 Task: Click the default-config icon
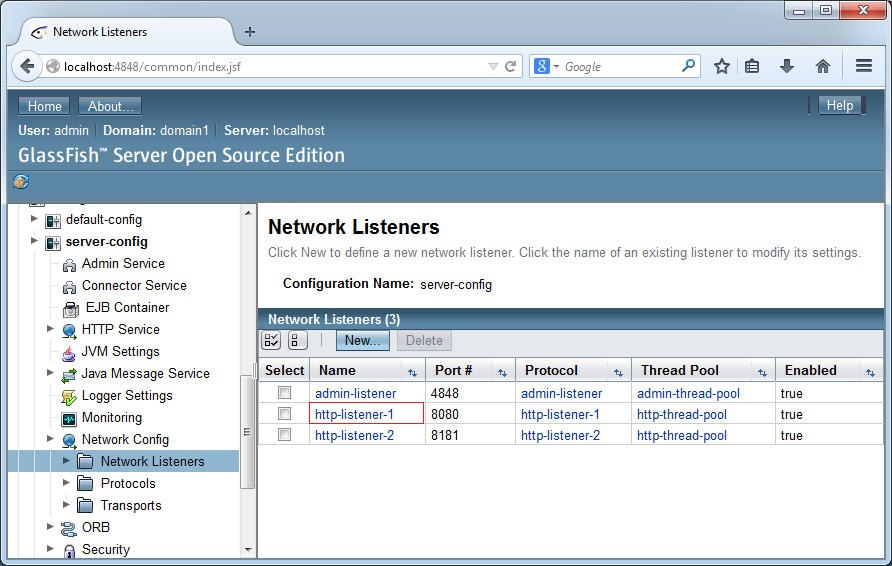click(53, 221)
